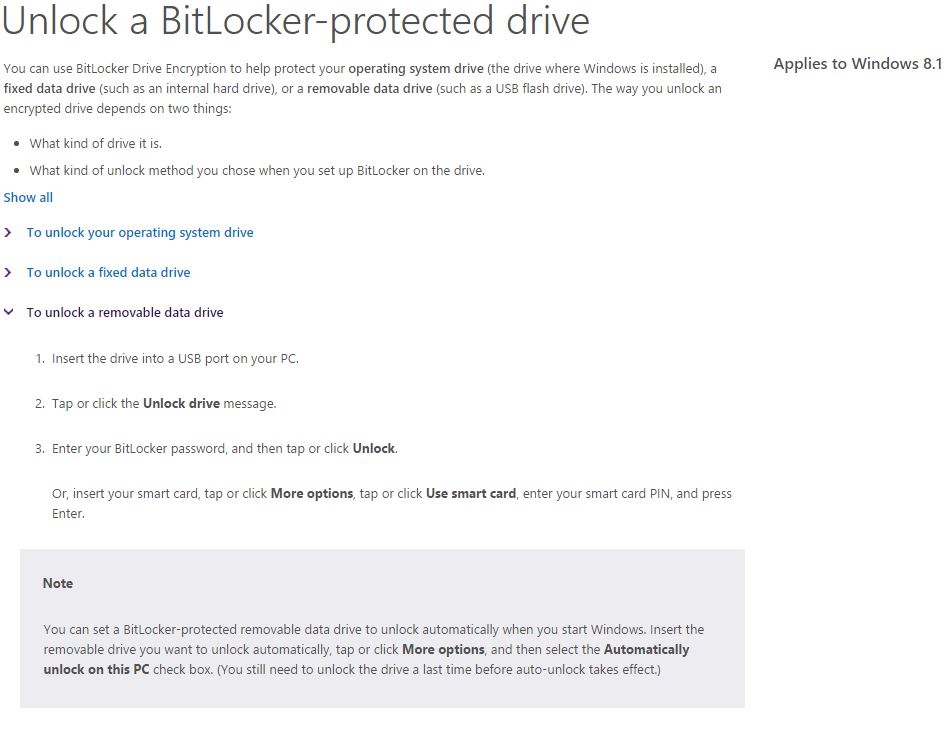
Task: Click the "Note" heading in the gray box
Action: 58,583
